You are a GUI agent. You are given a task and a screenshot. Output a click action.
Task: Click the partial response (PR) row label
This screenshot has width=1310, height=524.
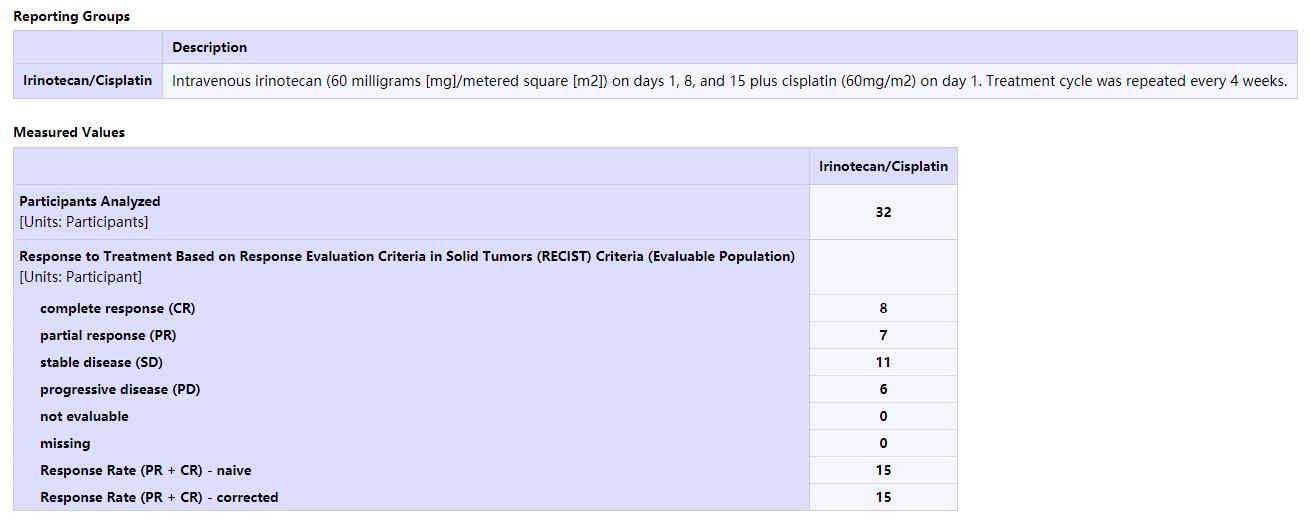coord(108,335)
